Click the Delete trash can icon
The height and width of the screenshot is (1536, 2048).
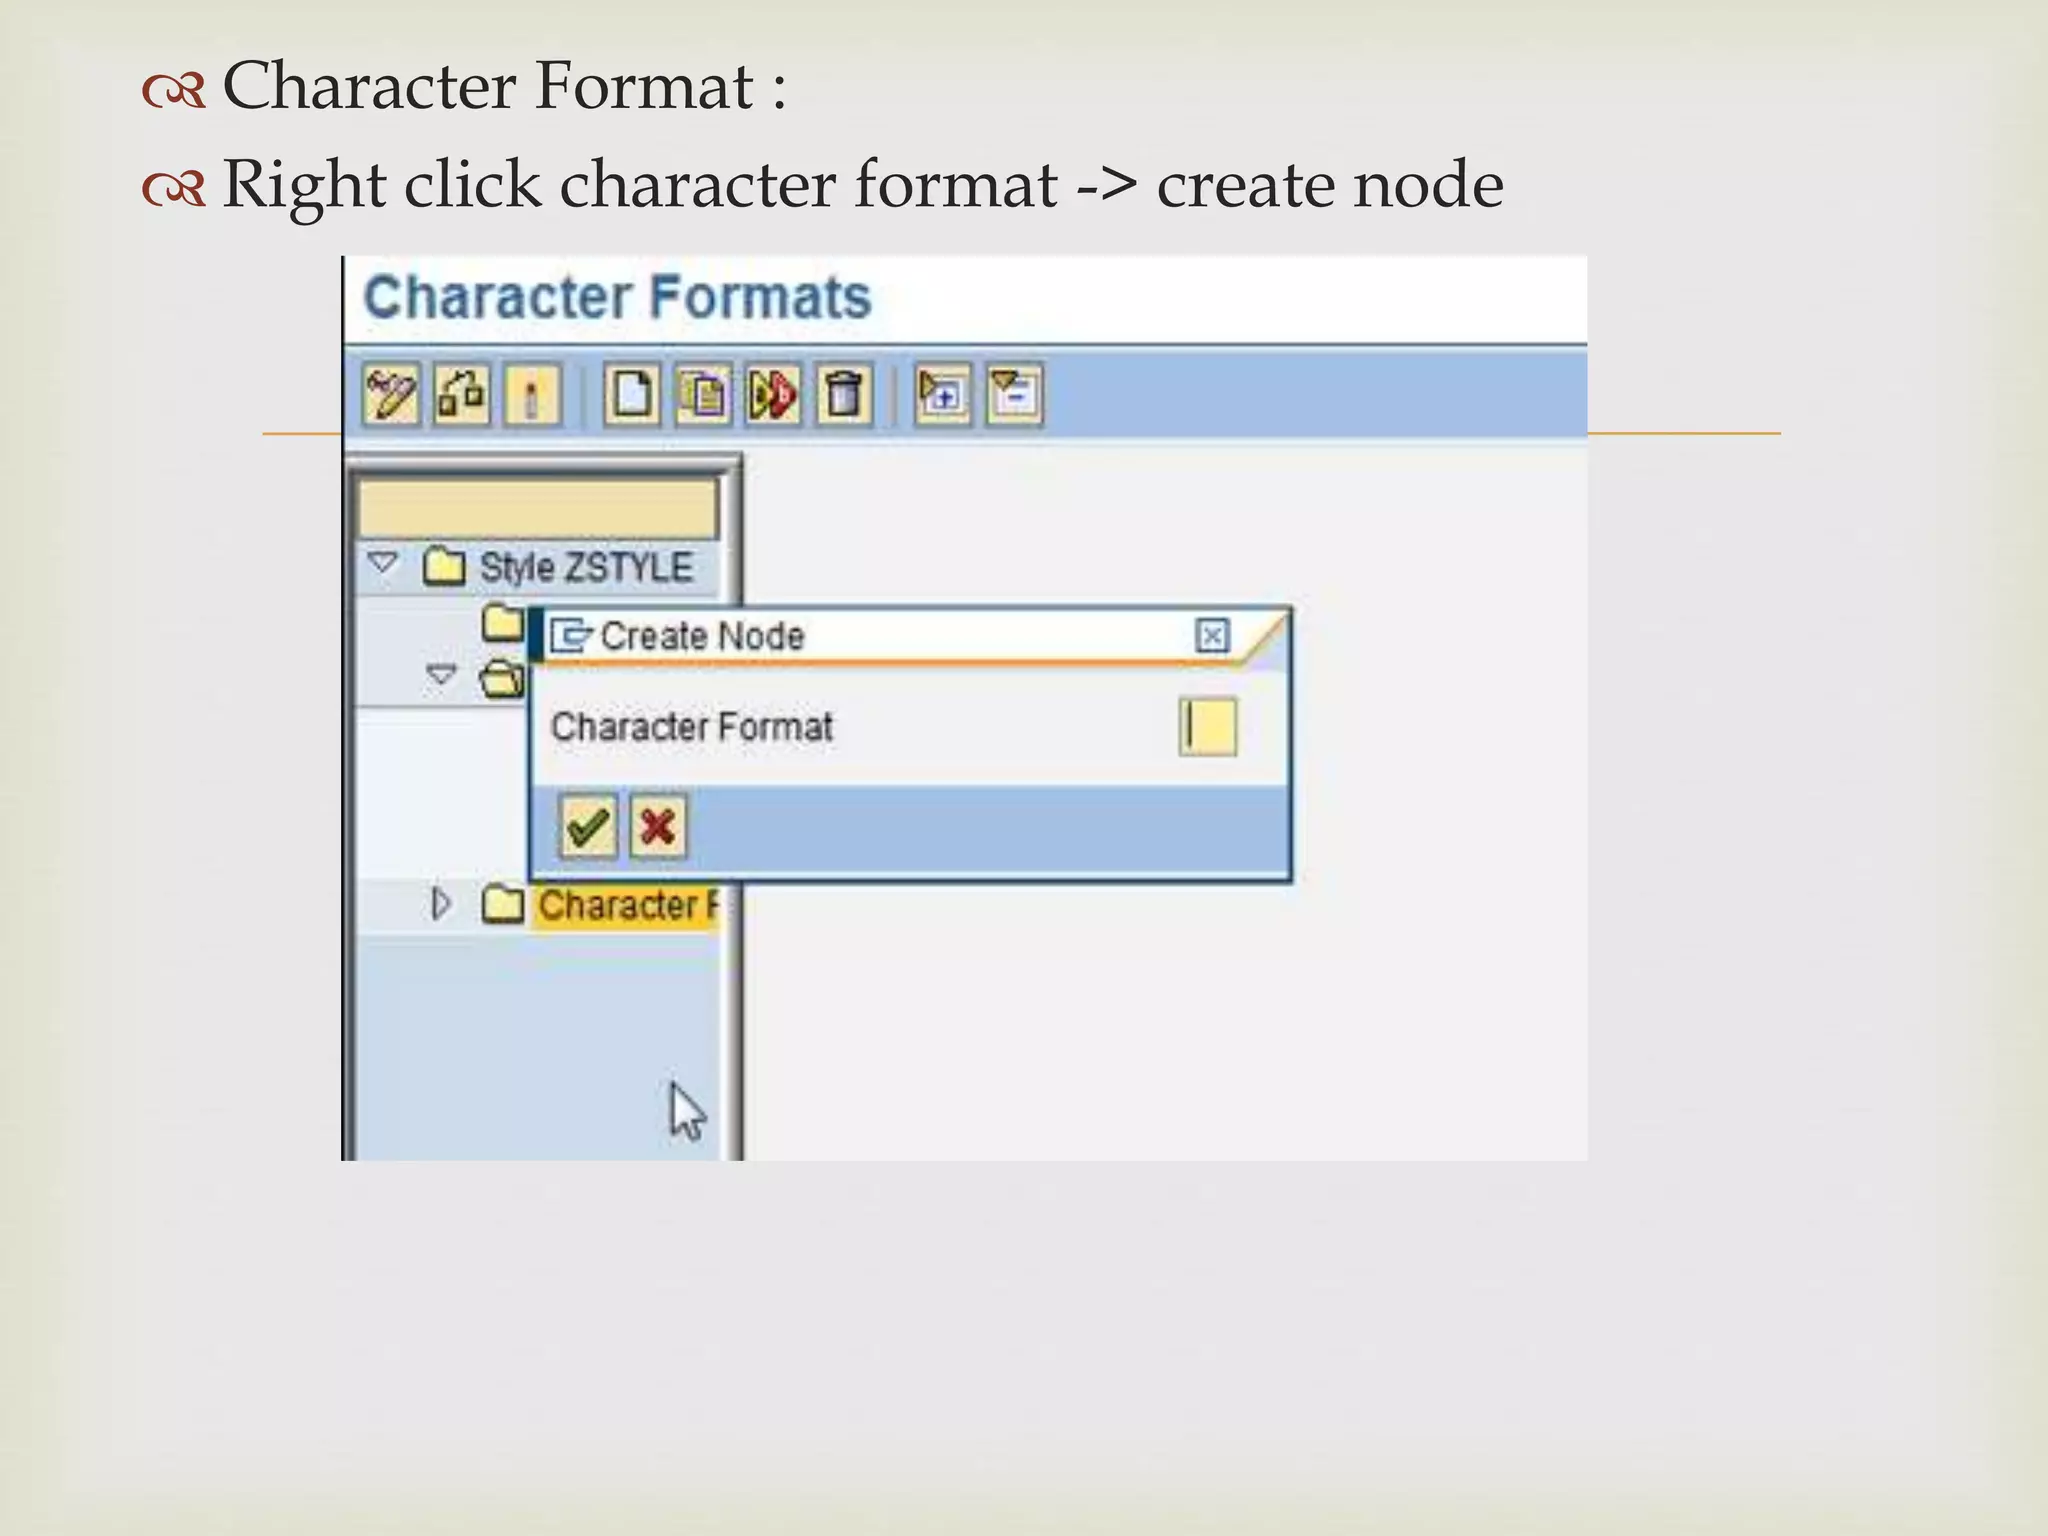(844, 396)
